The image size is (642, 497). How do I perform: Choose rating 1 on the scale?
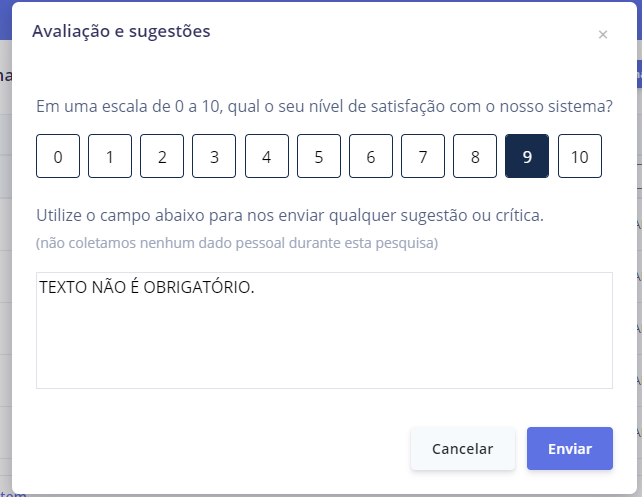pyautogui.click(x=110, y=156)
